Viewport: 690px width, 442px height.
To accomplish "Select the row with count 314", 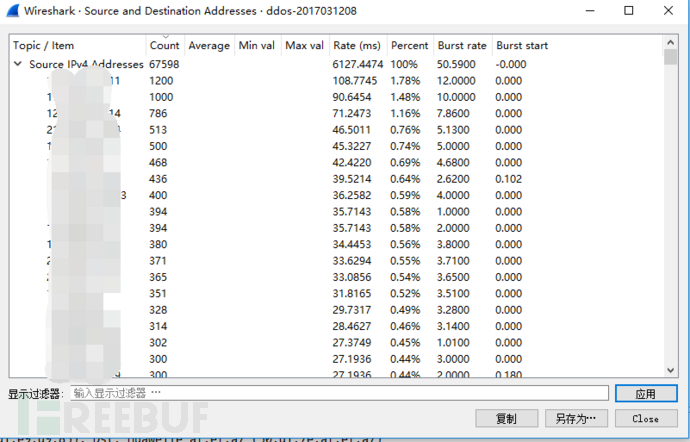I will [x=336, y=326].
